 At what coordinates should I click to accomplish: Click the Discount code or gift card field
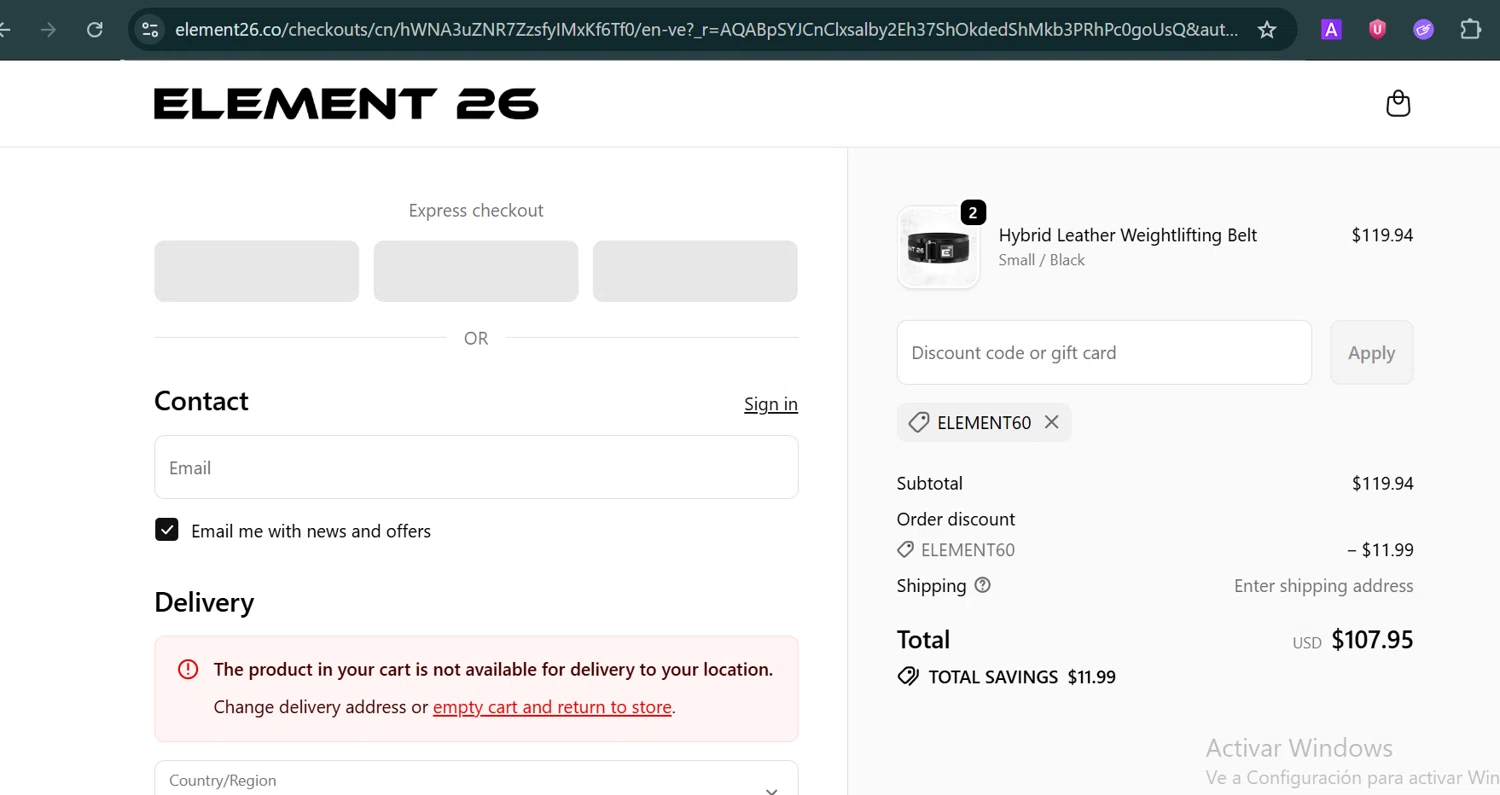(1104, 352)
